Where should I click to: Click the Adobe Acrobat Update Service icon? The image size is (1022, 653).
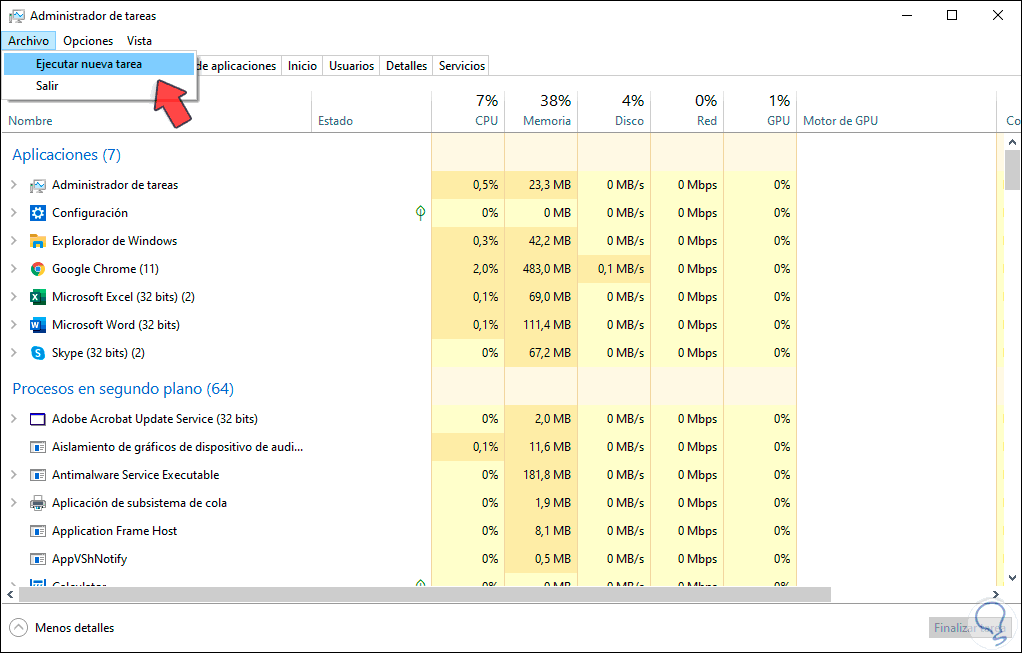click(x=38, y=419)
